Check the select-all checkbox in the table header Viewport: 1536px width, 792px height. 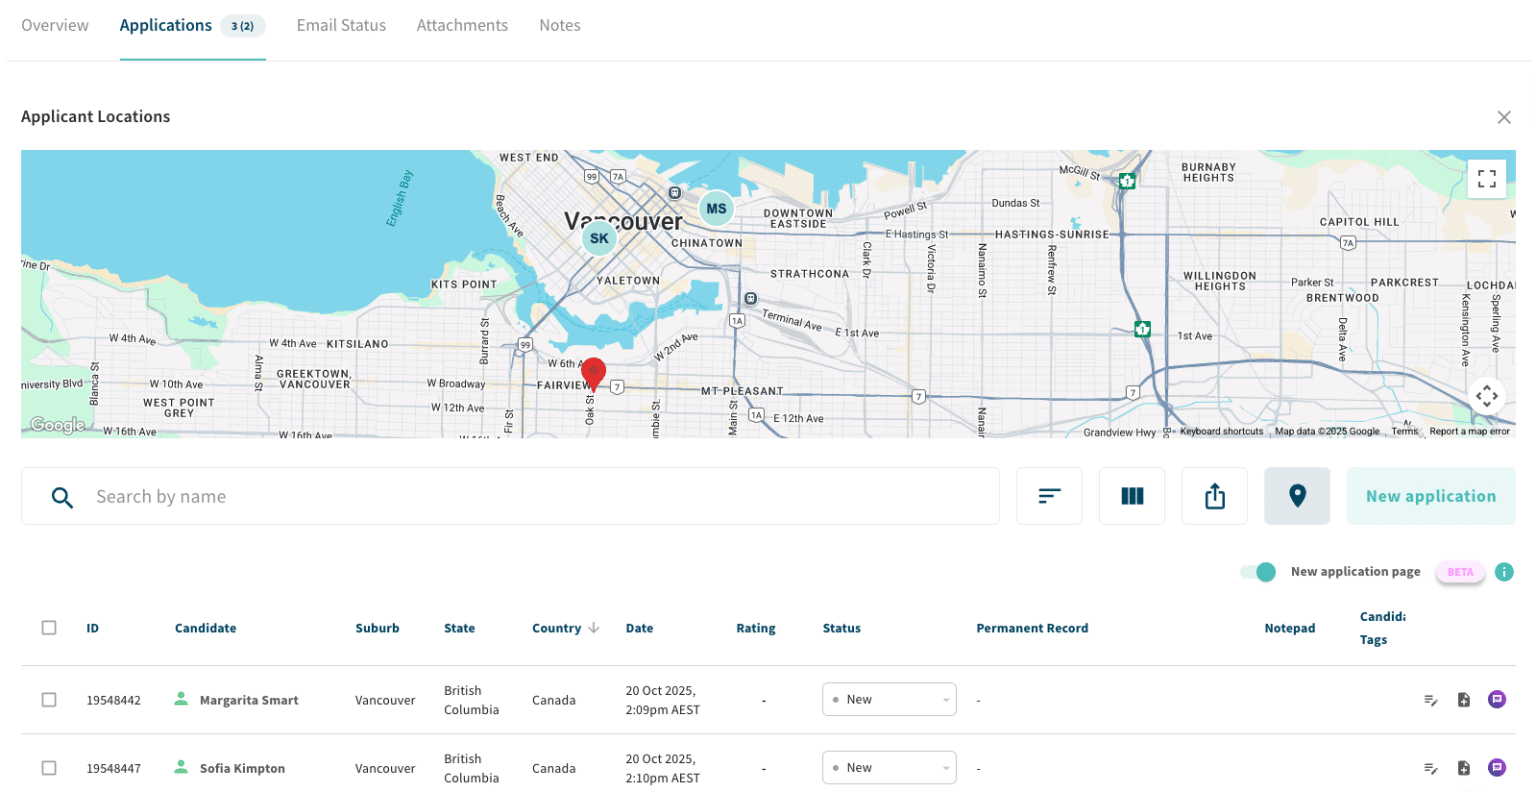[49, 627]
